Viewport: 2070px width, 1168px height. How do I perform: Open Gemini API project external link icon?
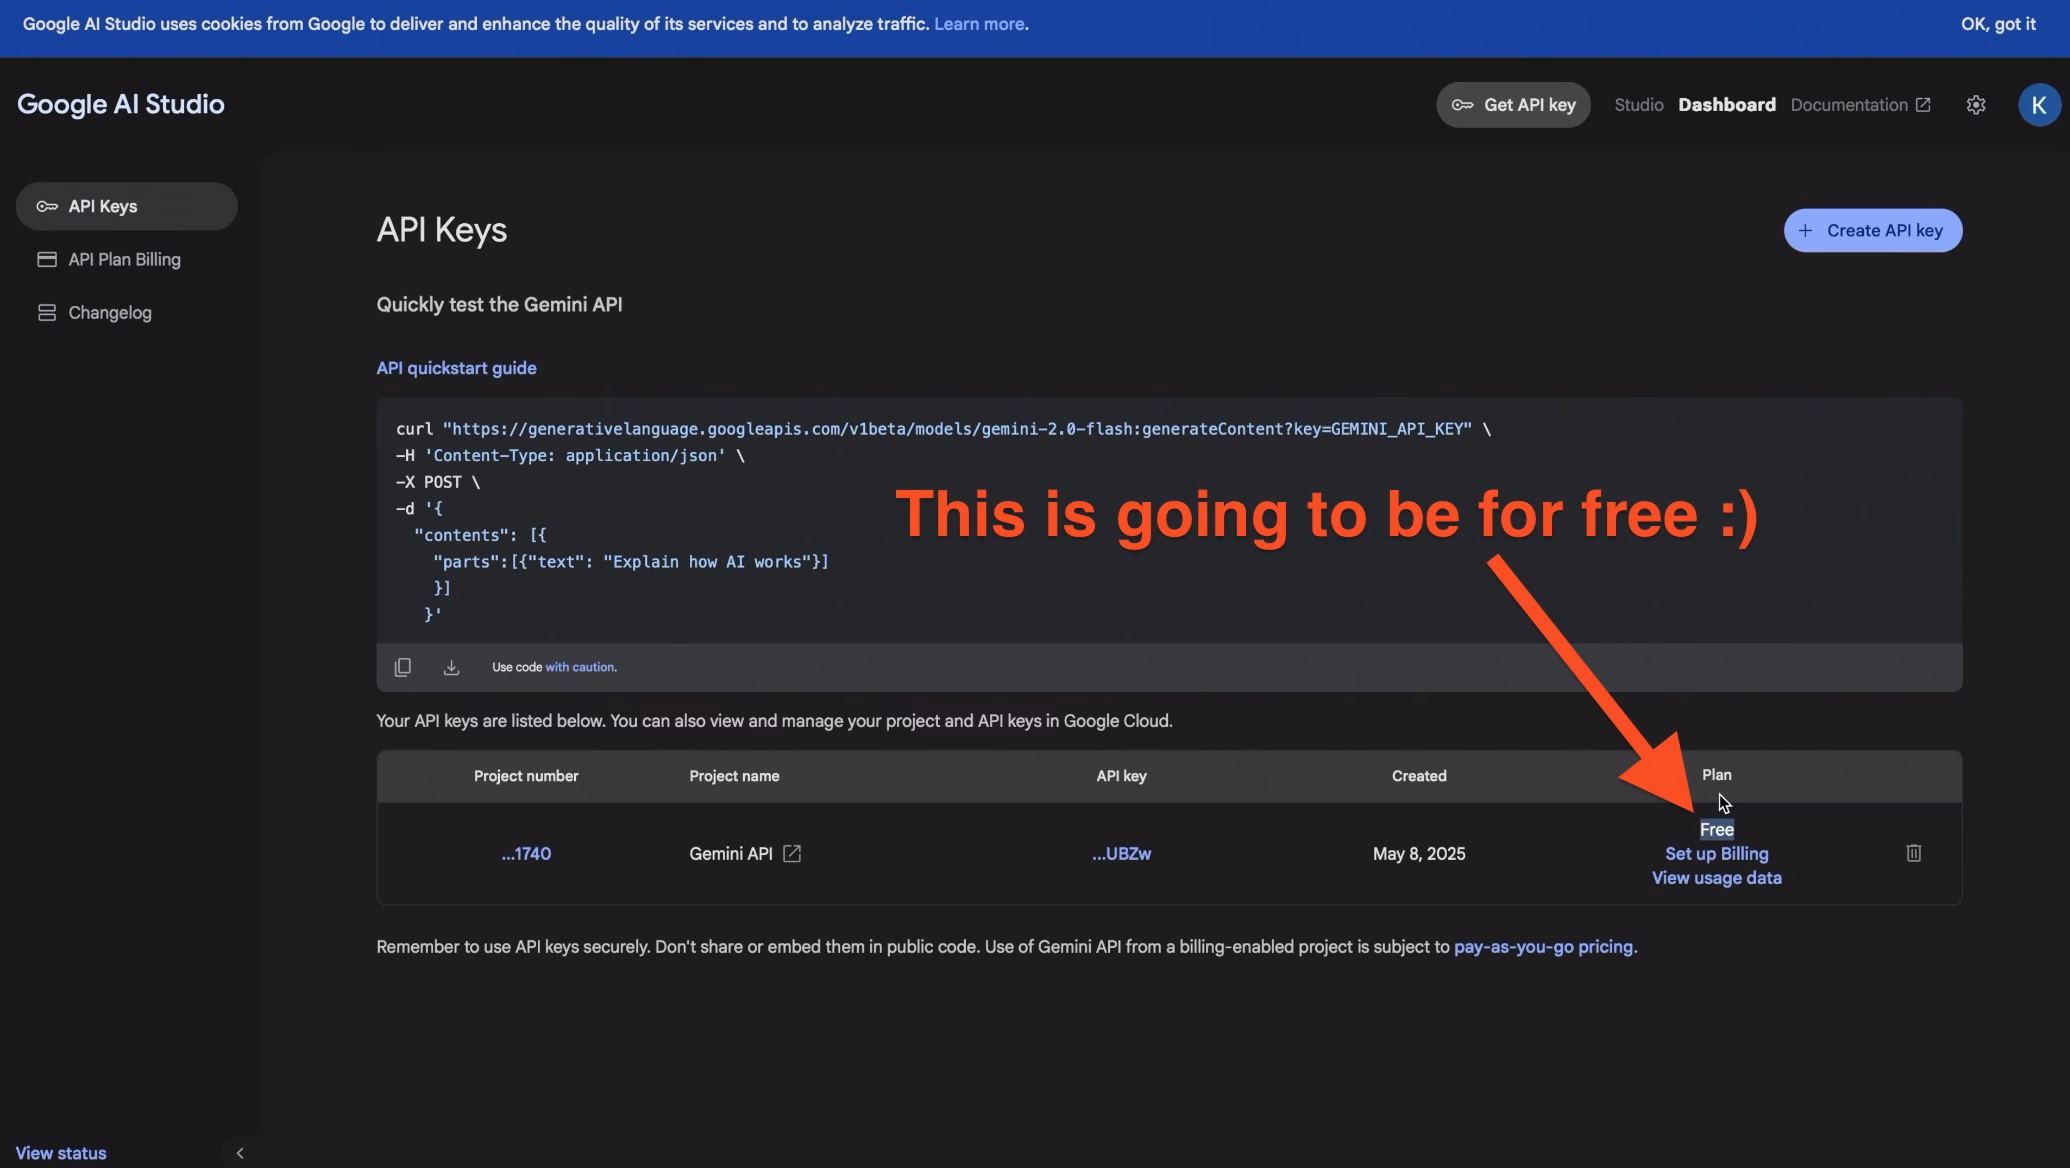pyautogui.click(x=791, y=853)
